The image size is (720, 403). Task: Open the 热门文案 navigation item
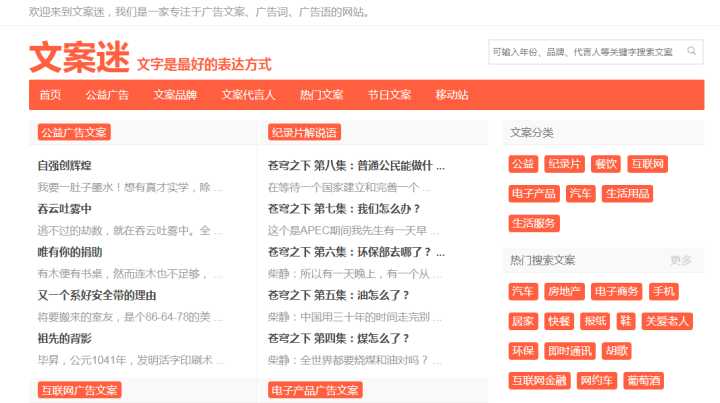click(321, 95)
